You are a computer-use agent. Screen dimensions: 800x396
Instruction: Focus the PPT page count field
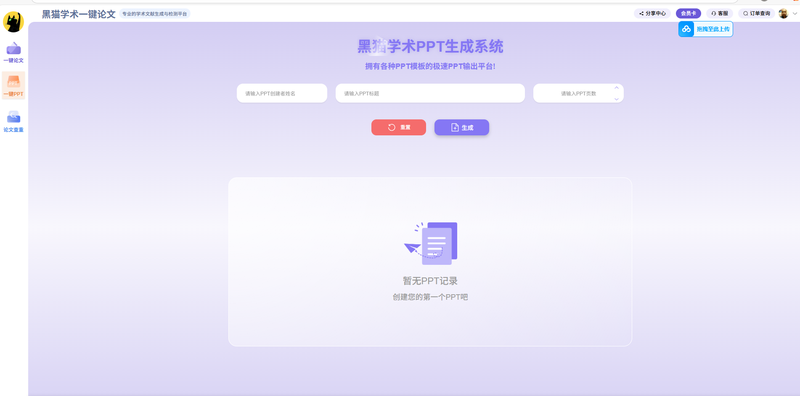pyautogui.click(x=579, y=93)
